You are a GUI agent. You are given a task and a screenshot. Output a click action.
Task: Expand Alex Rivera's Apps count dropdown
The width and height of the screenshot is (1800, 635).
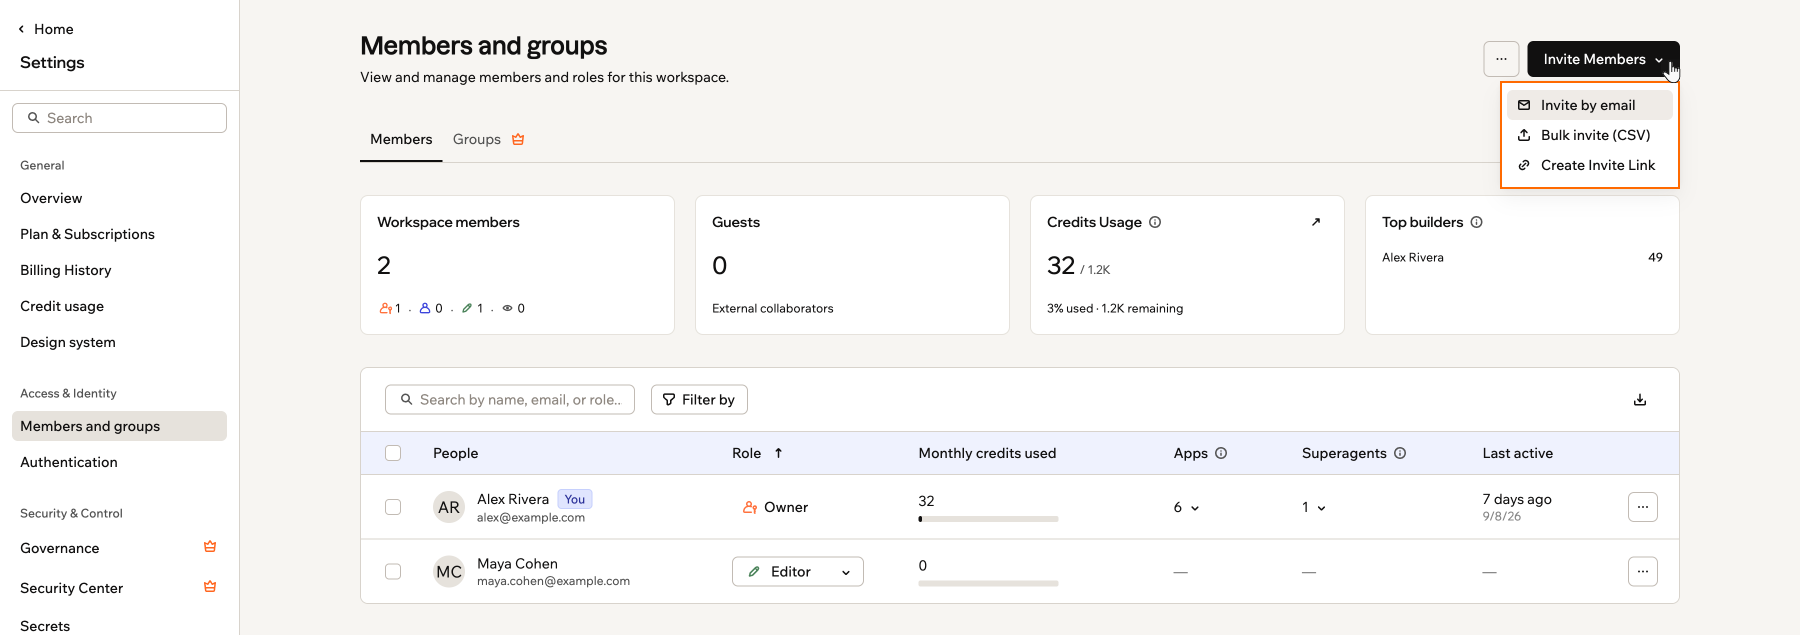point(1186,507)
